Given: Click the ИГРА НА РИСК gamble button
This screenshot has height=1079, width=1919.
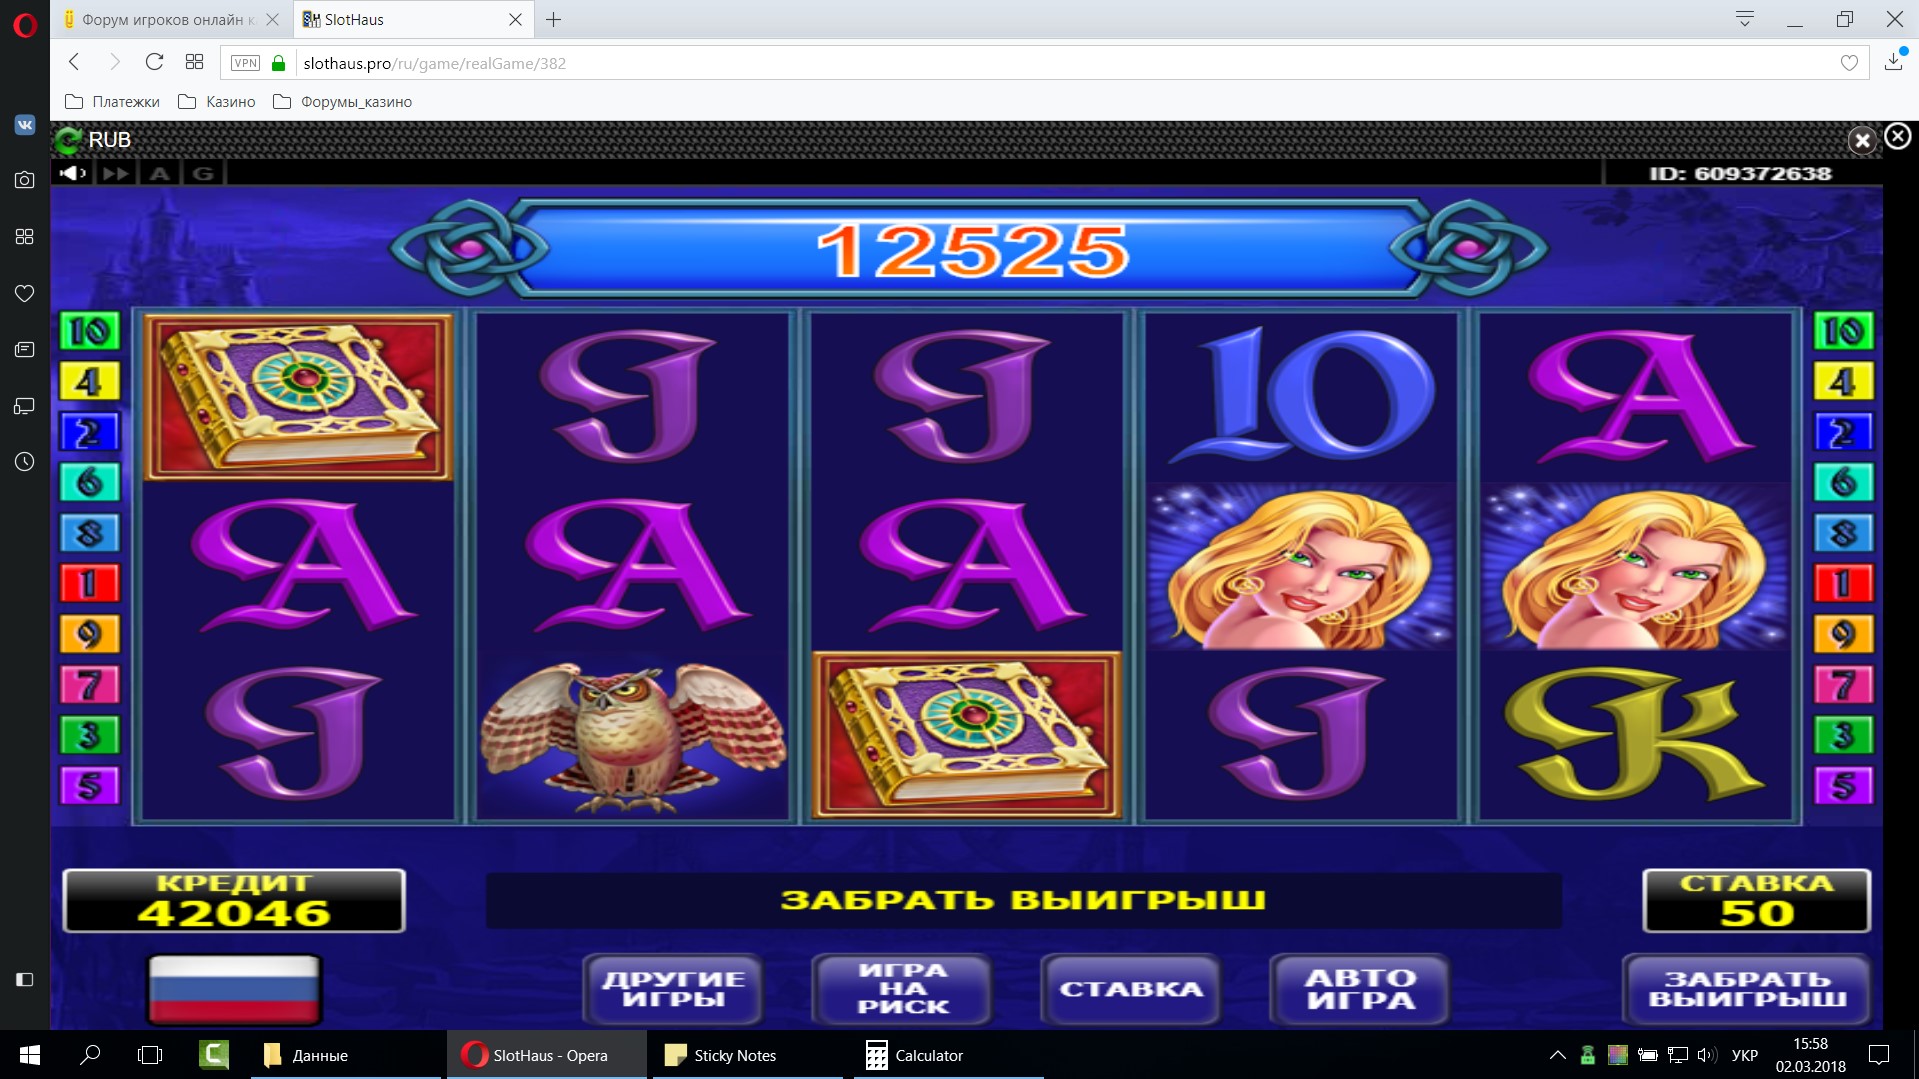Looking at the screenshot, I should [902, 989].
